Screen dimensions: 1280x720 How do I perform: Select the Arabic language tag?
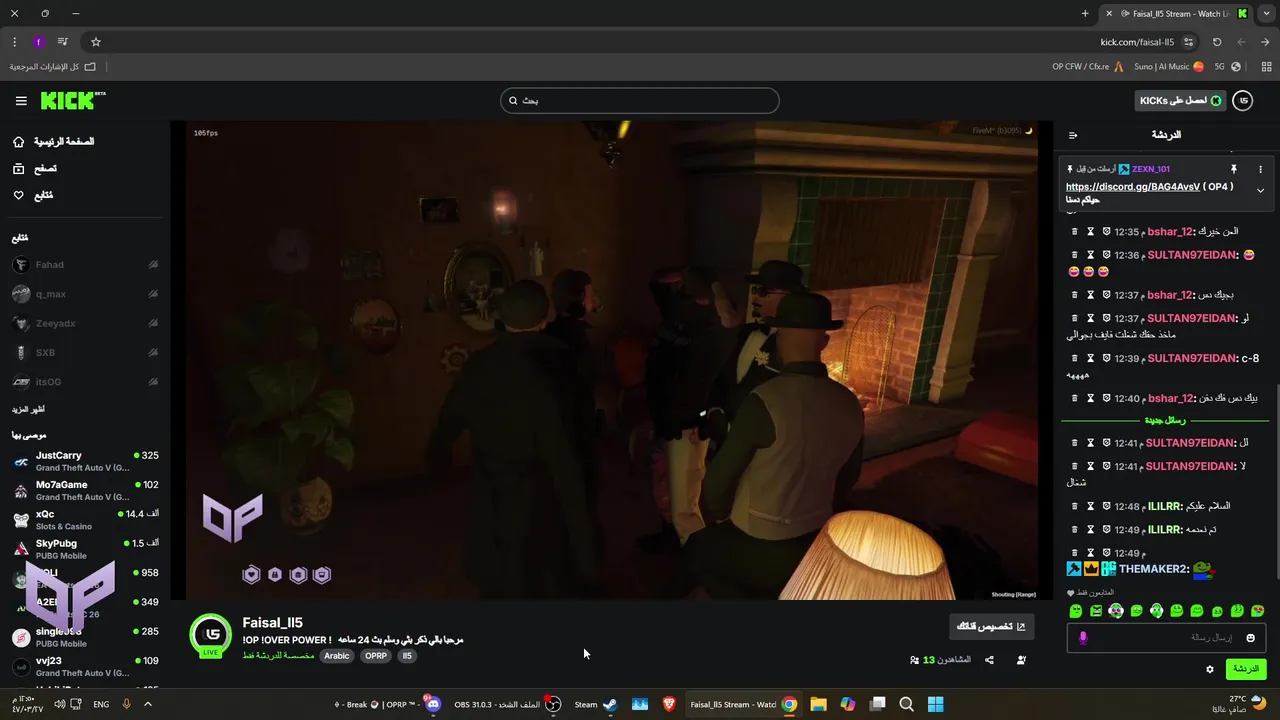(337, 656)
